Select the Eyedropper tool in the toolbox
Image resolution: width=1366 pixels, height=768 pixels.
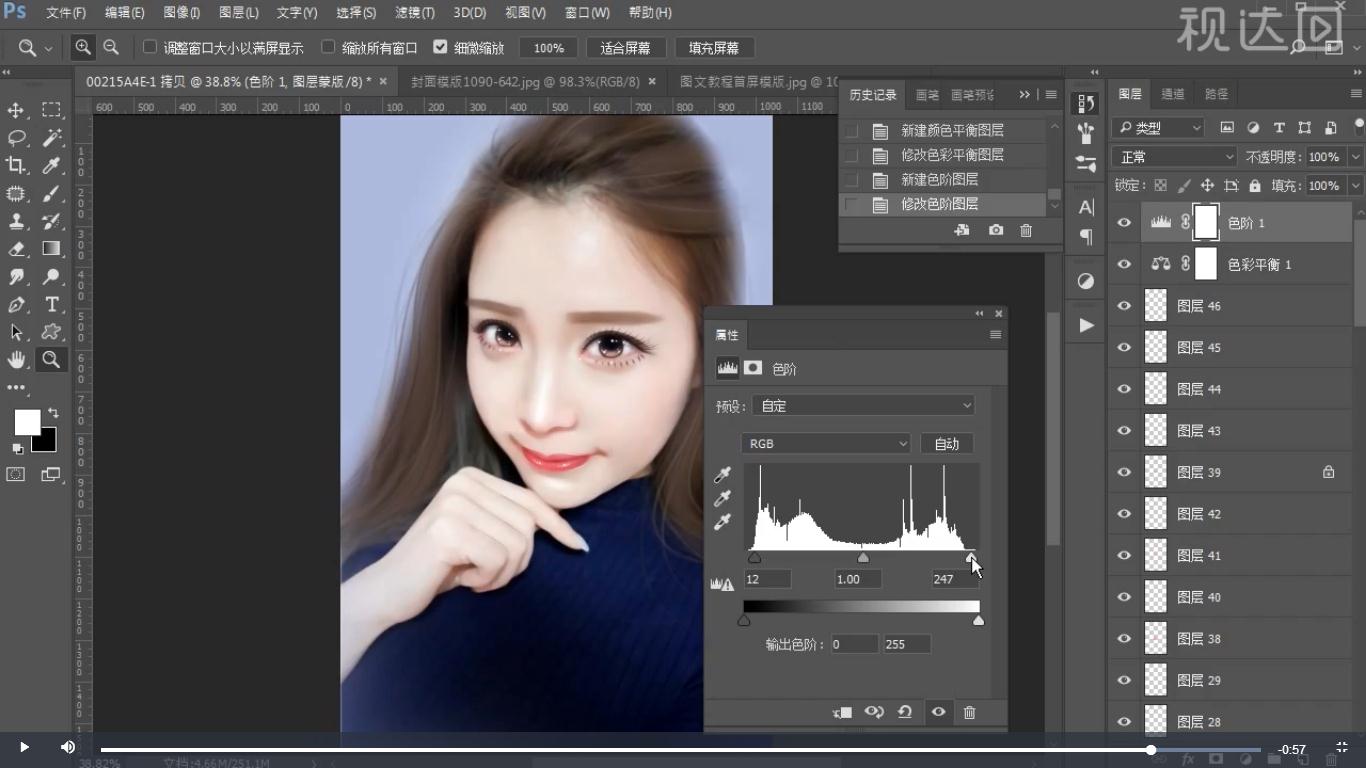tap(51, 166)
